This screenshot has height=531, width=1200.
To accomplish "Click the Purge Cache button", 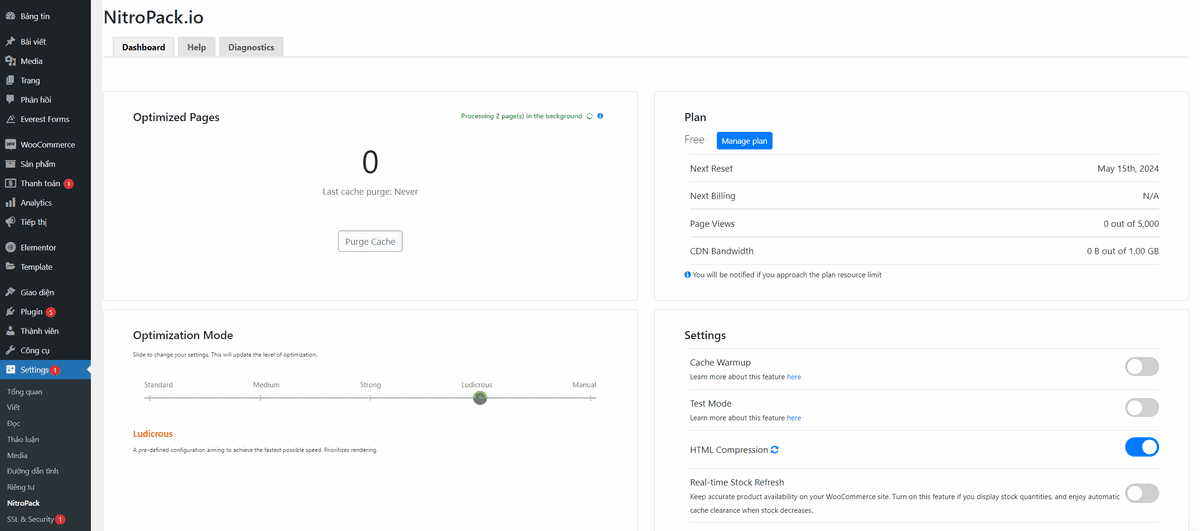I will [370, 241].
